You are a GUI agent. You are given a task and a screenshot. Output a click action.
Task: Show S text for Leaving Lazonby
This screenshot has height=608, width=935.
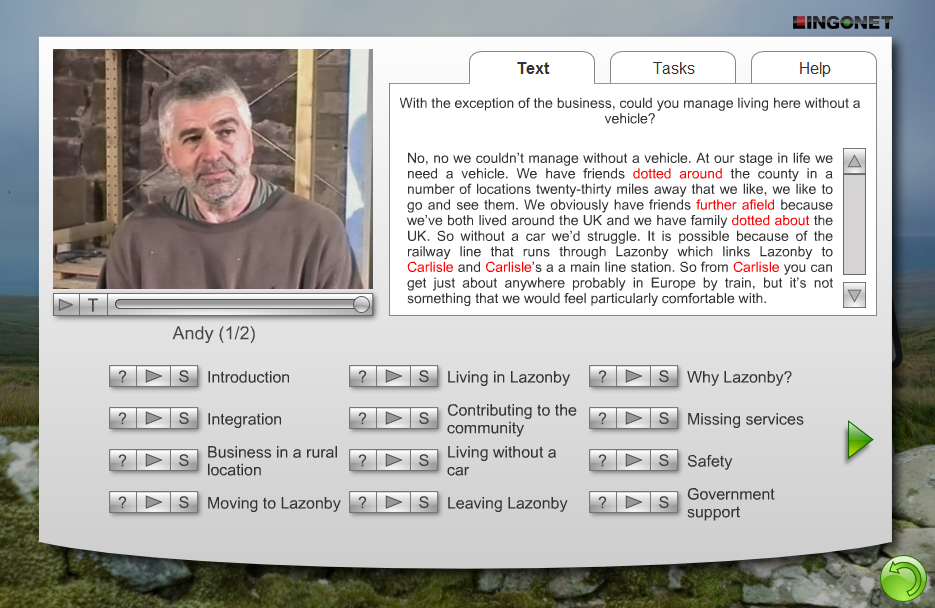[424, 502]
